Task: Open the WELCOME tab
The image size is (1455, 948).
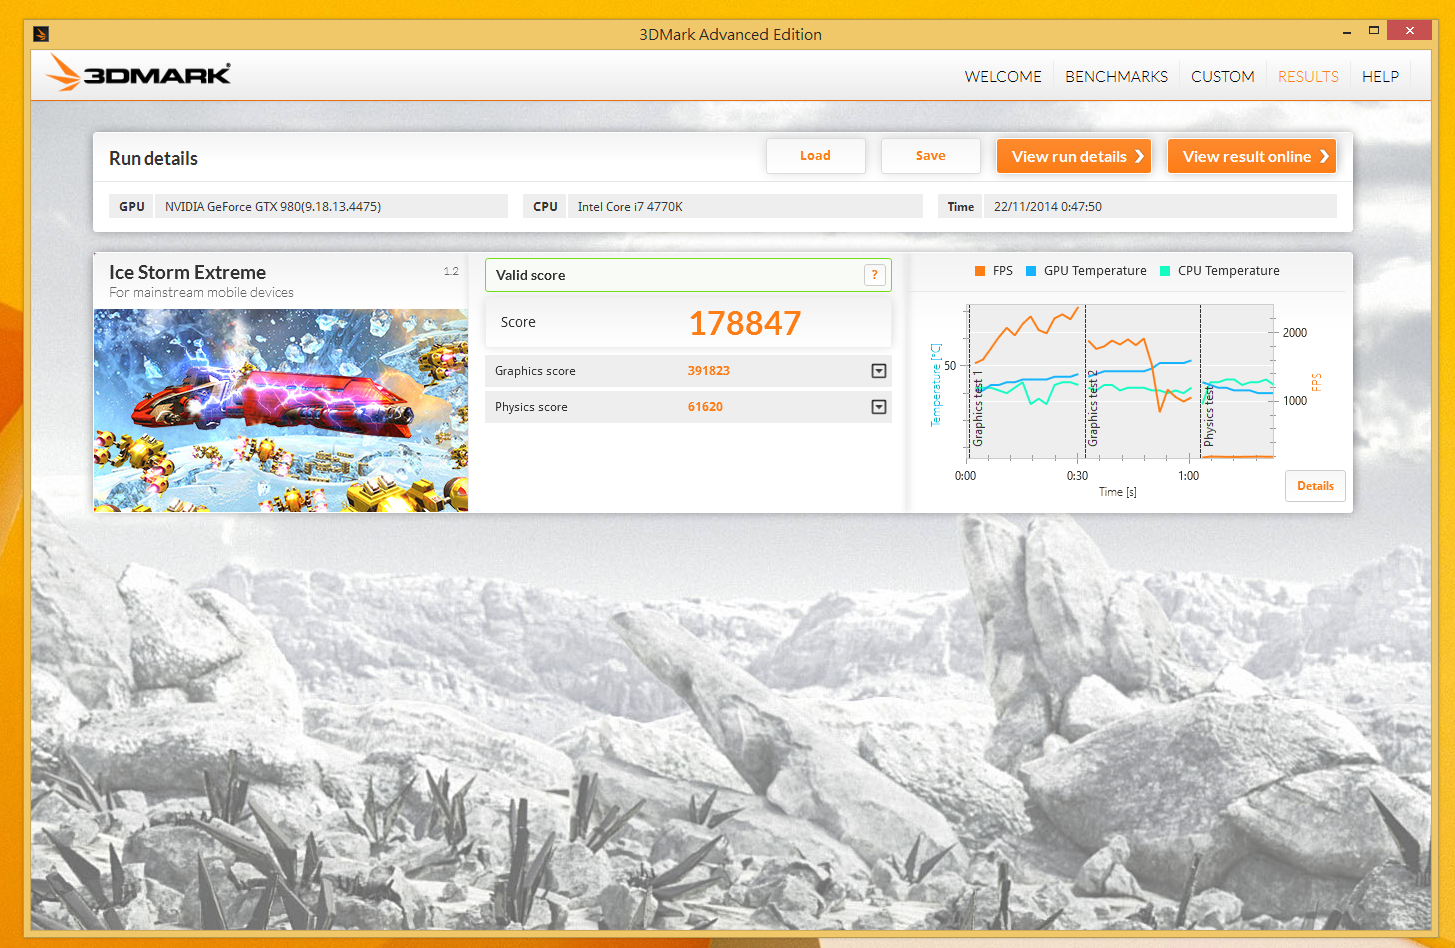Action: (1003, 76)
